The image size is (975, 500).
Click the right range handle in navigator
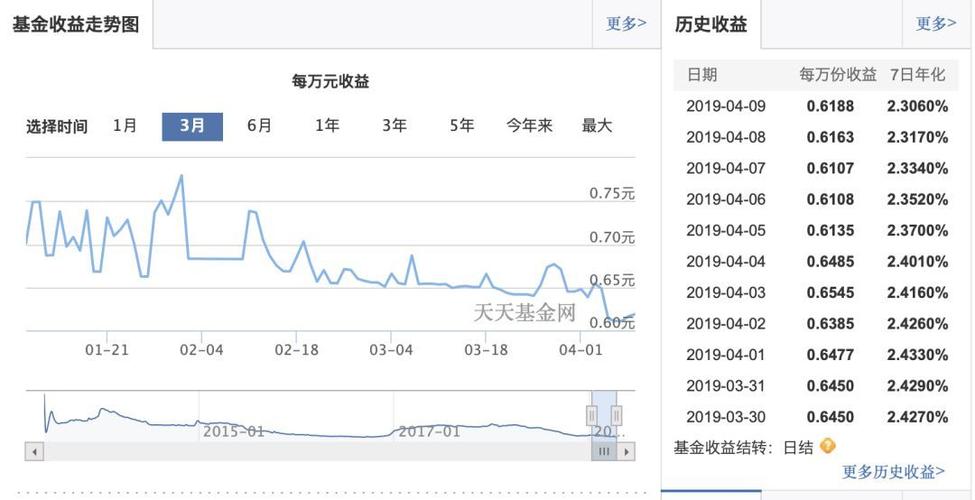617,415
